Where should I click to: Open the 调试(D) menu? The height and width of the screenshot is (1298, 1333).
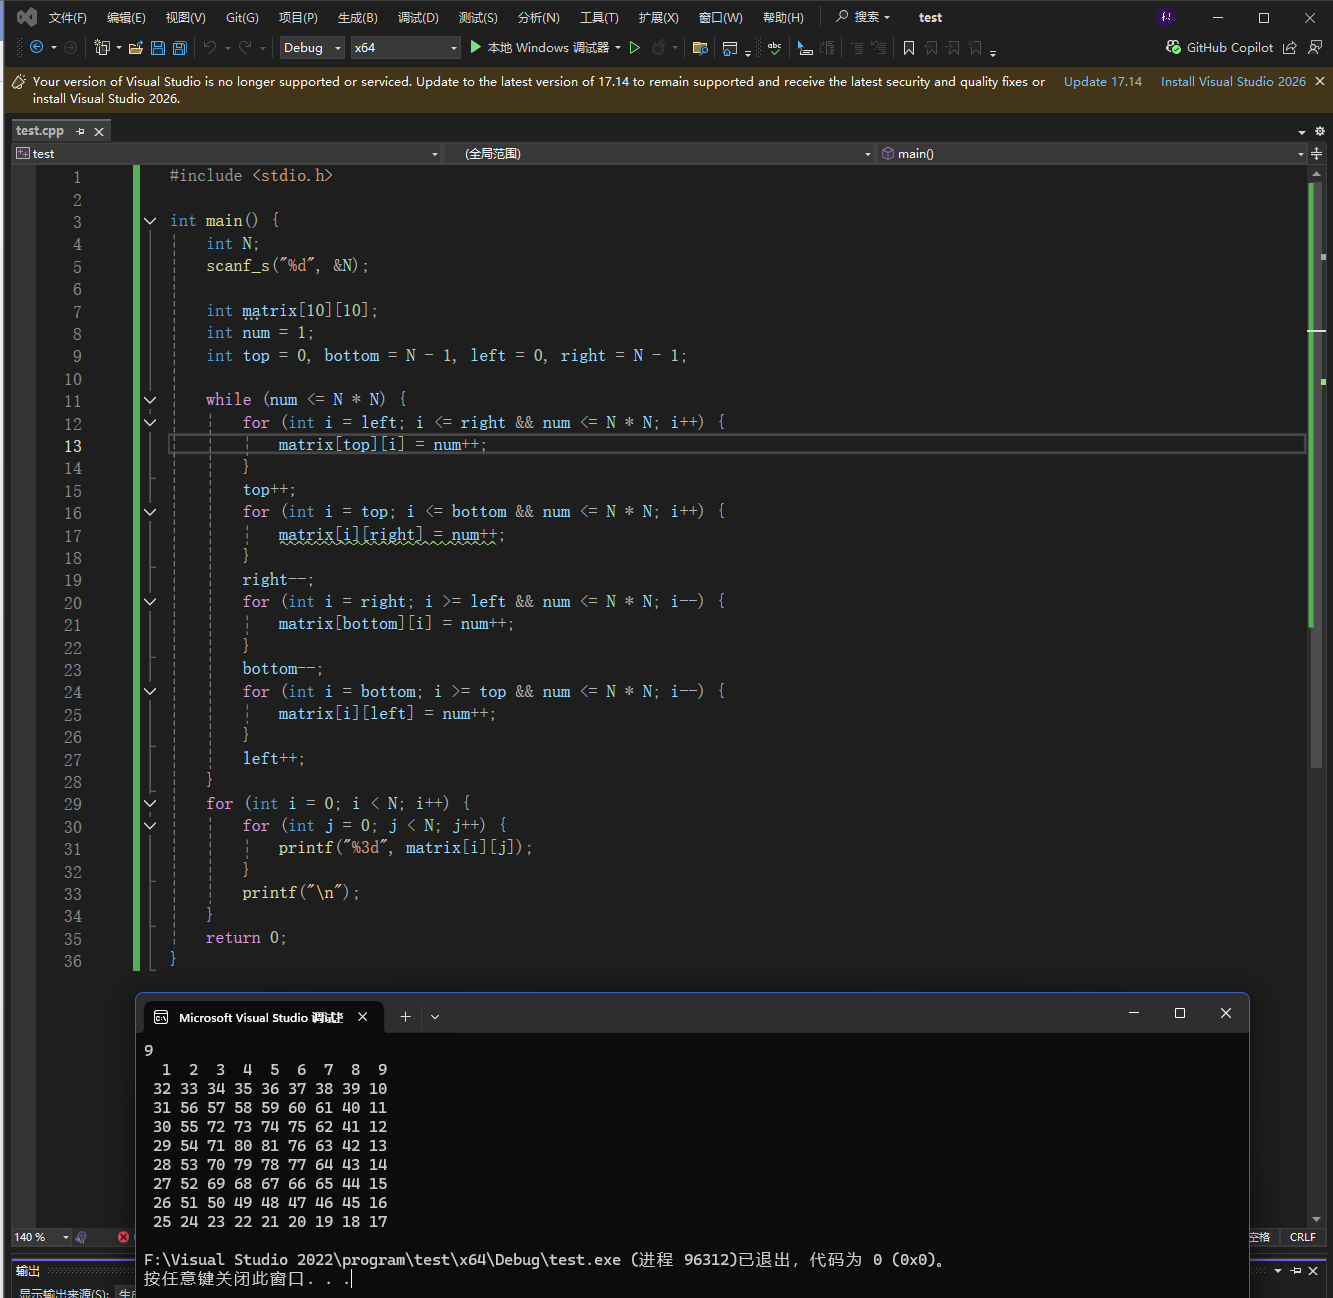(418, 18)
